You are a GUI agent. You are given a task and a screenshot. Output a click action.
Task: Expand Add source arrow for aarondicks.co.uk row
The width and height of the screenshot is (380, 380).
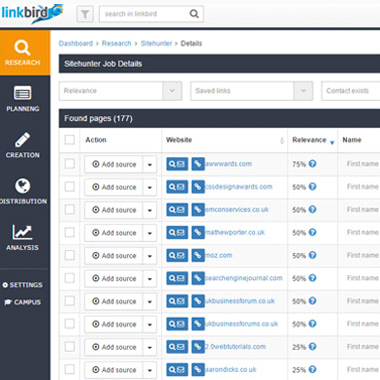(x=150, y=370)
